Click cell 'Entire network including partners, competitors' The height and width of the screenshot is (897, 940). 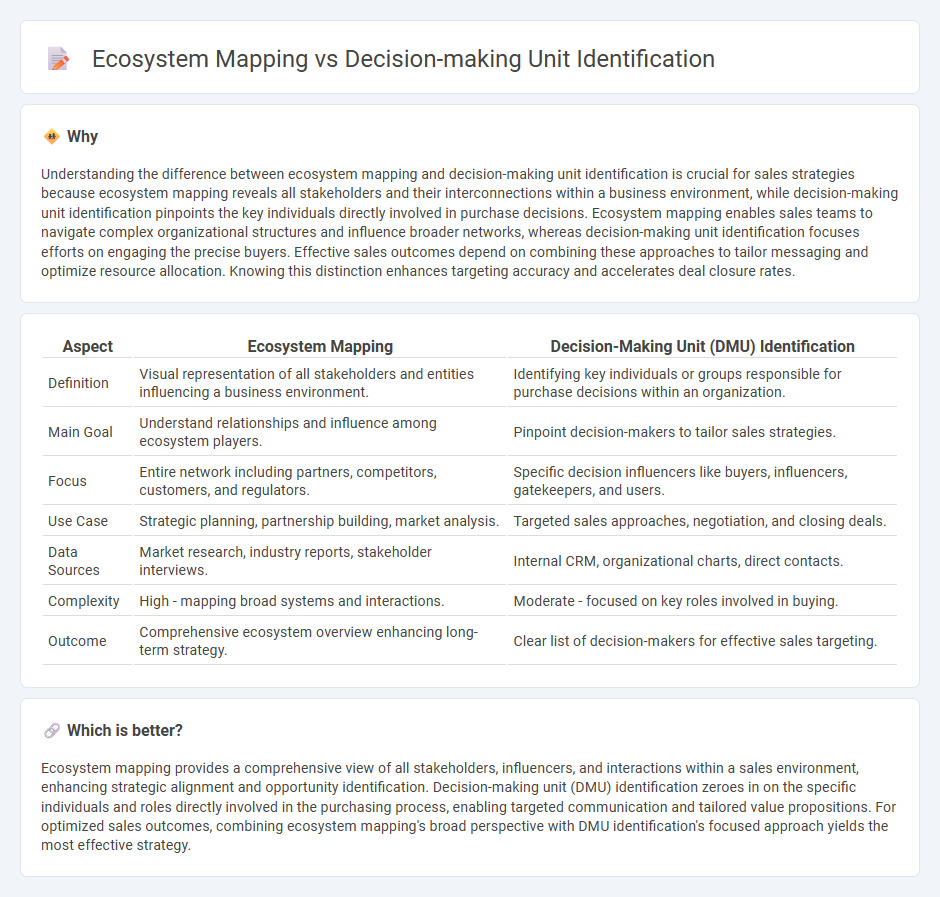point(320,481)
